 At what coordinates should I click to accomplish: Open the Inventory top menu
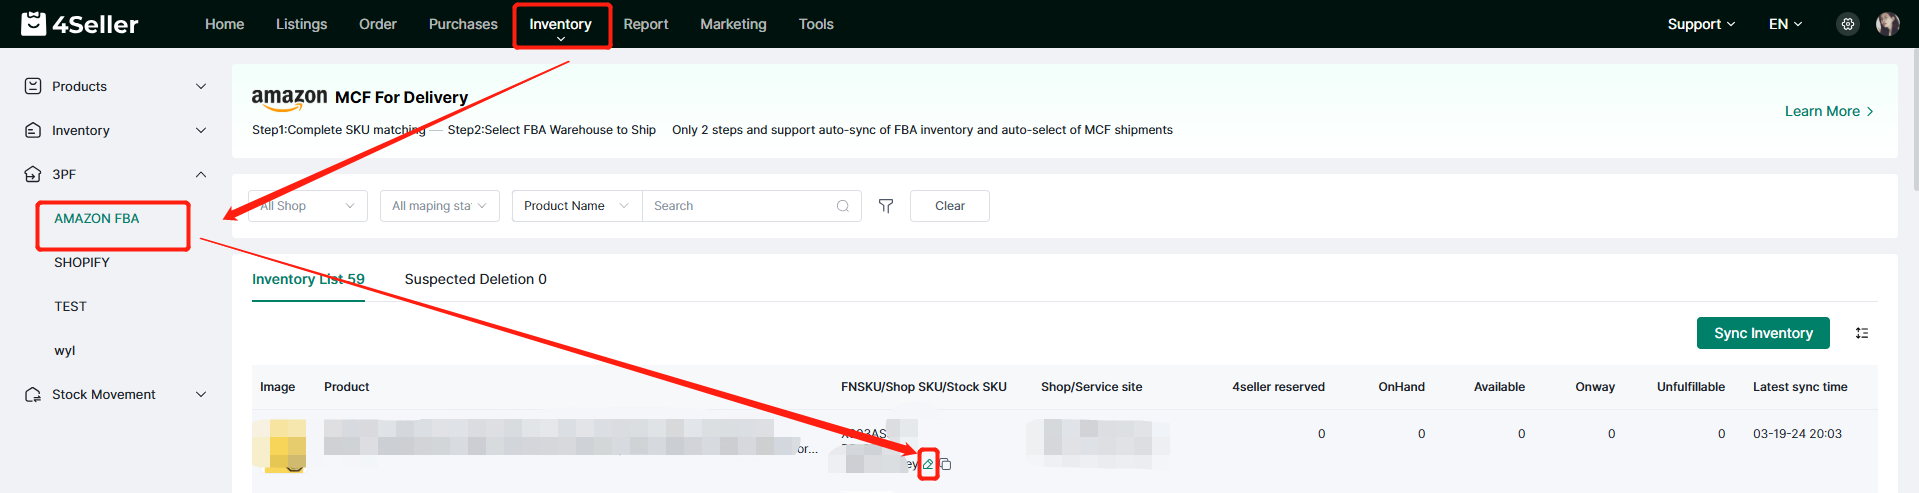pos(560,25)
